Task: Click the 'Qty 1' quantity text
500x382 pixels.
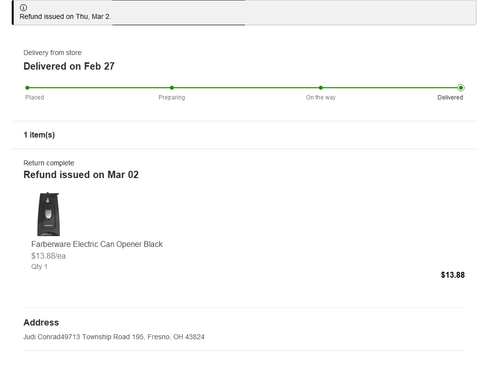Action: pos(39,267)
